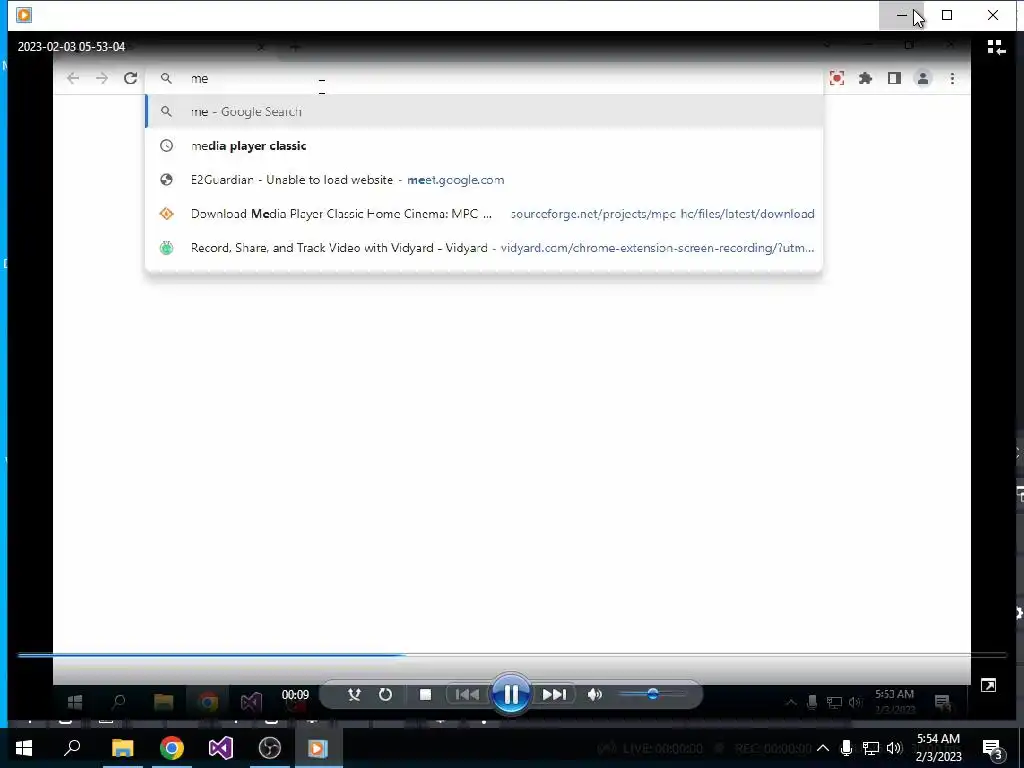Click the side panel icon in the recorded Chrome
Viewport: 1024px width, 768px height.
[x=894, y=78]
